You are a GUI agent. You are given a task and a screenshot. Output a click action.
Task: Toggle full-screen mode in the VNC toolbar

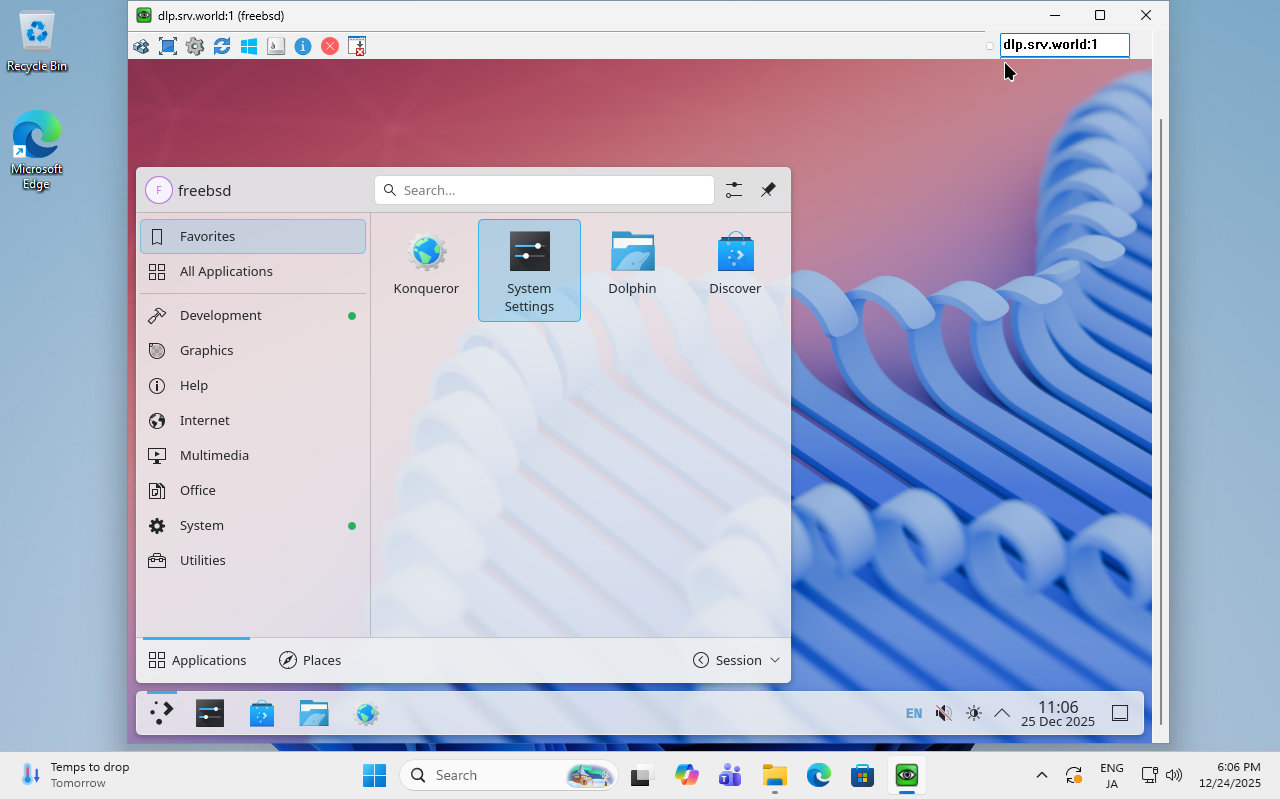(x=168, y=46)
